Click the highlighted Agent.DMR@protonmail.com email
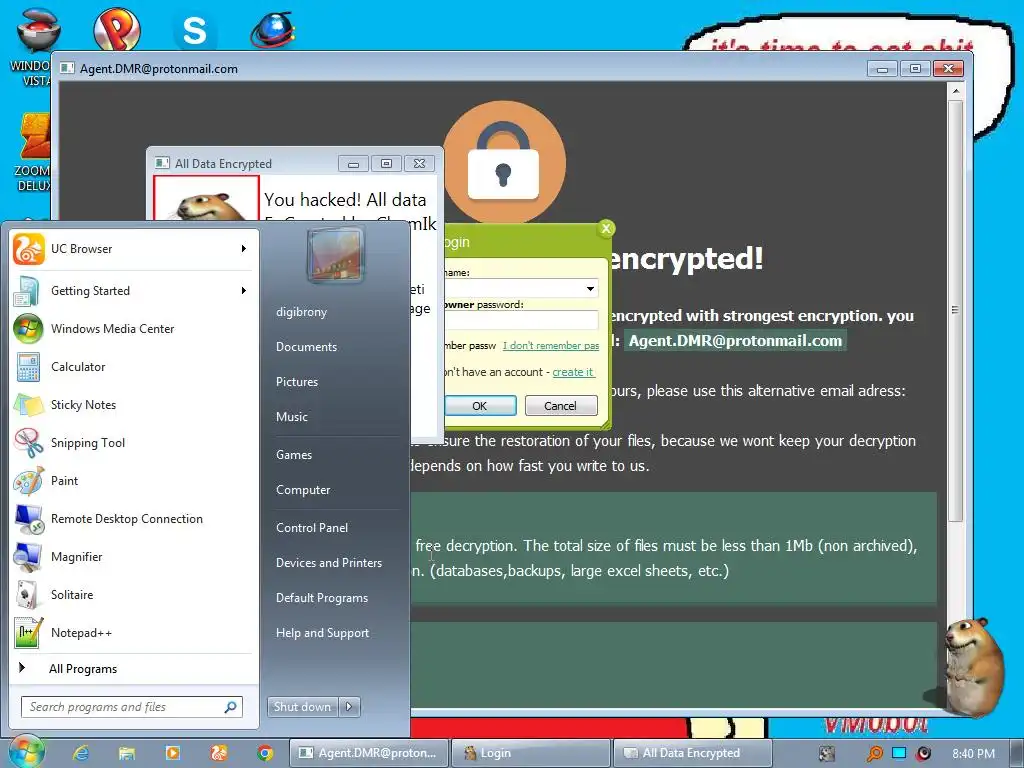The image size is (1024, 768). [735, 341]
